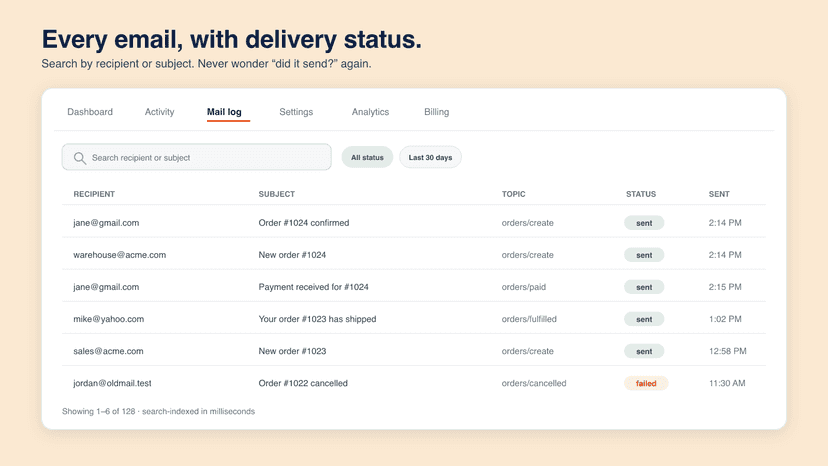Select subject New order #1024
Screen dimensions: 828x466
tap(292, 255)
